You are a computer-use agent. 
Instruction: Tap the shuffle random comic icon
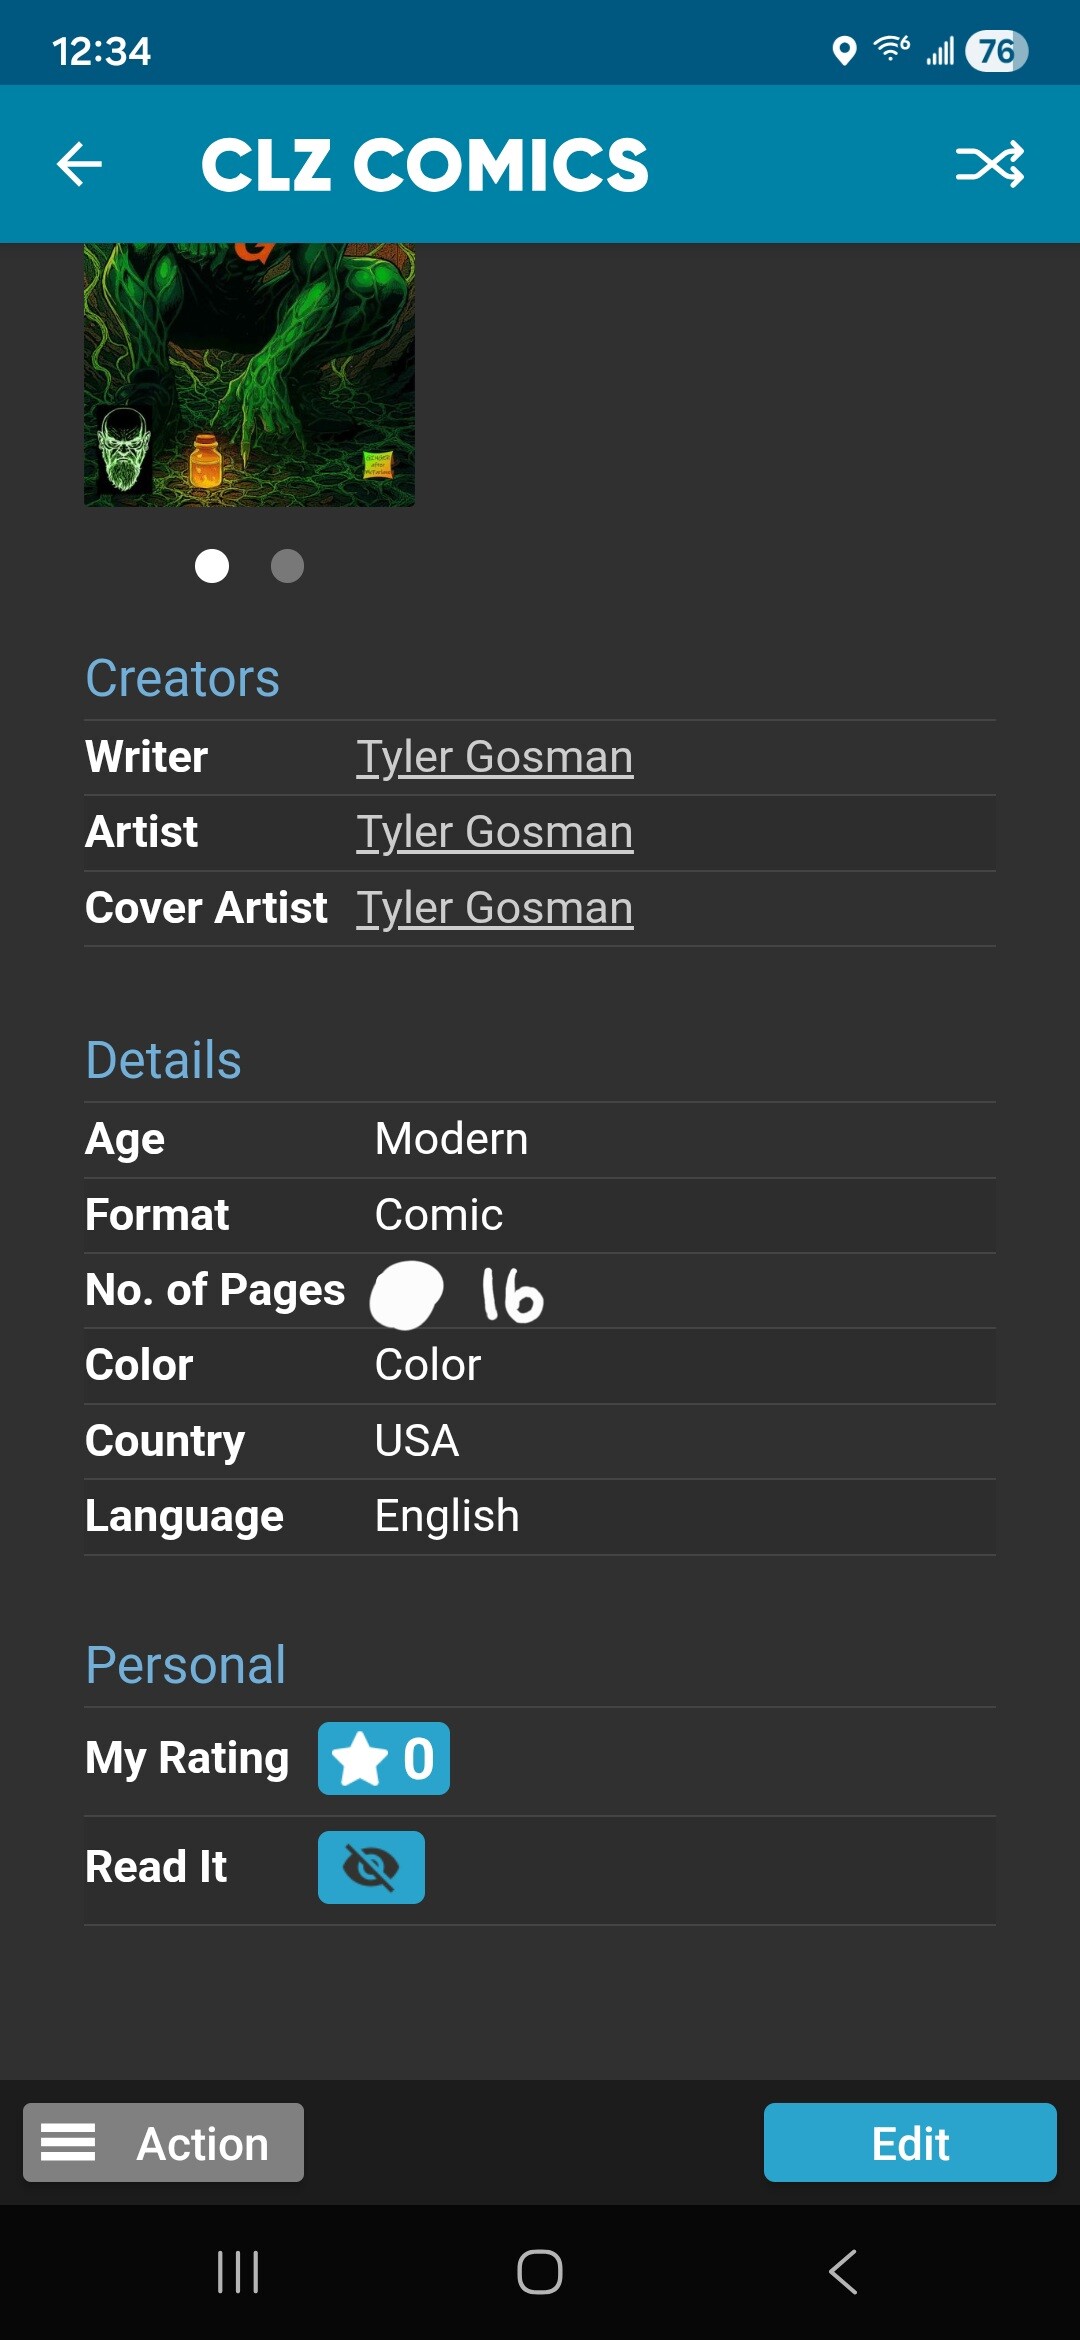coord(989,164)
